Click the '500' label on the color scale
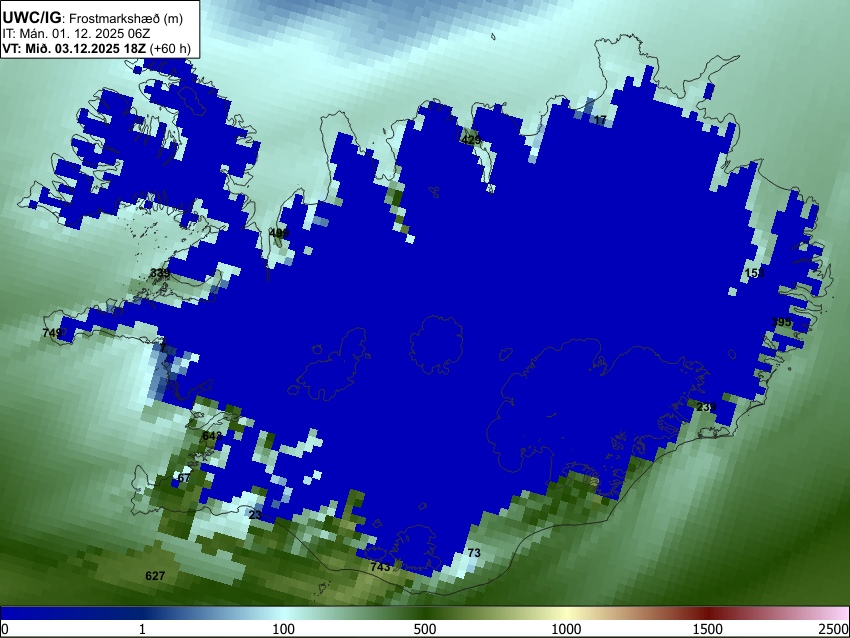The height and width of the screenshot is (638, 850). pos(425,629)
